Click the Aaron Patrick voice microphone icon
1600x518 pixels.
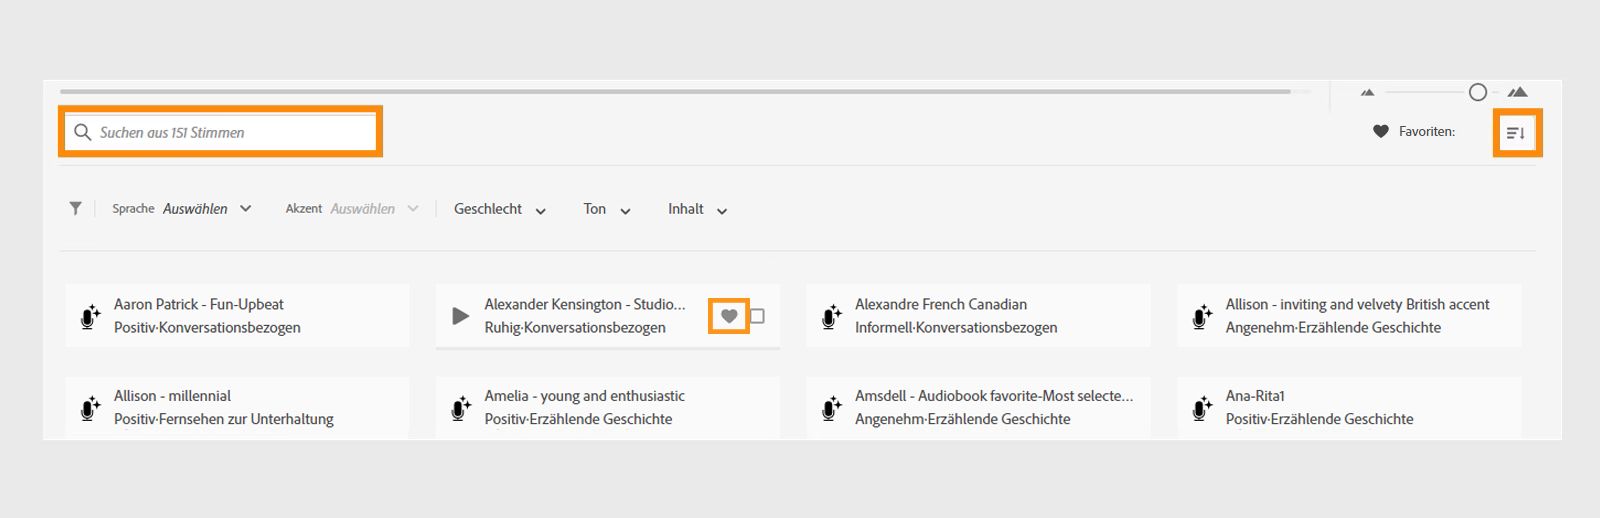[90, 316]
